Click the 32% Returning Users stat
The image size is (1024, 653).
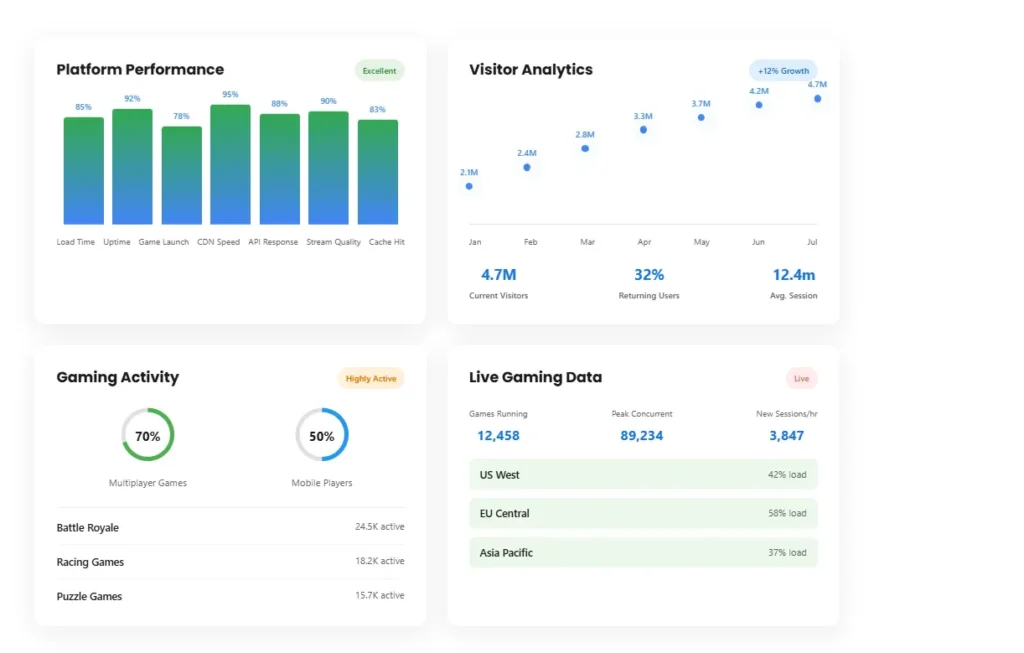pyautogui.click(x=649, y=275)
